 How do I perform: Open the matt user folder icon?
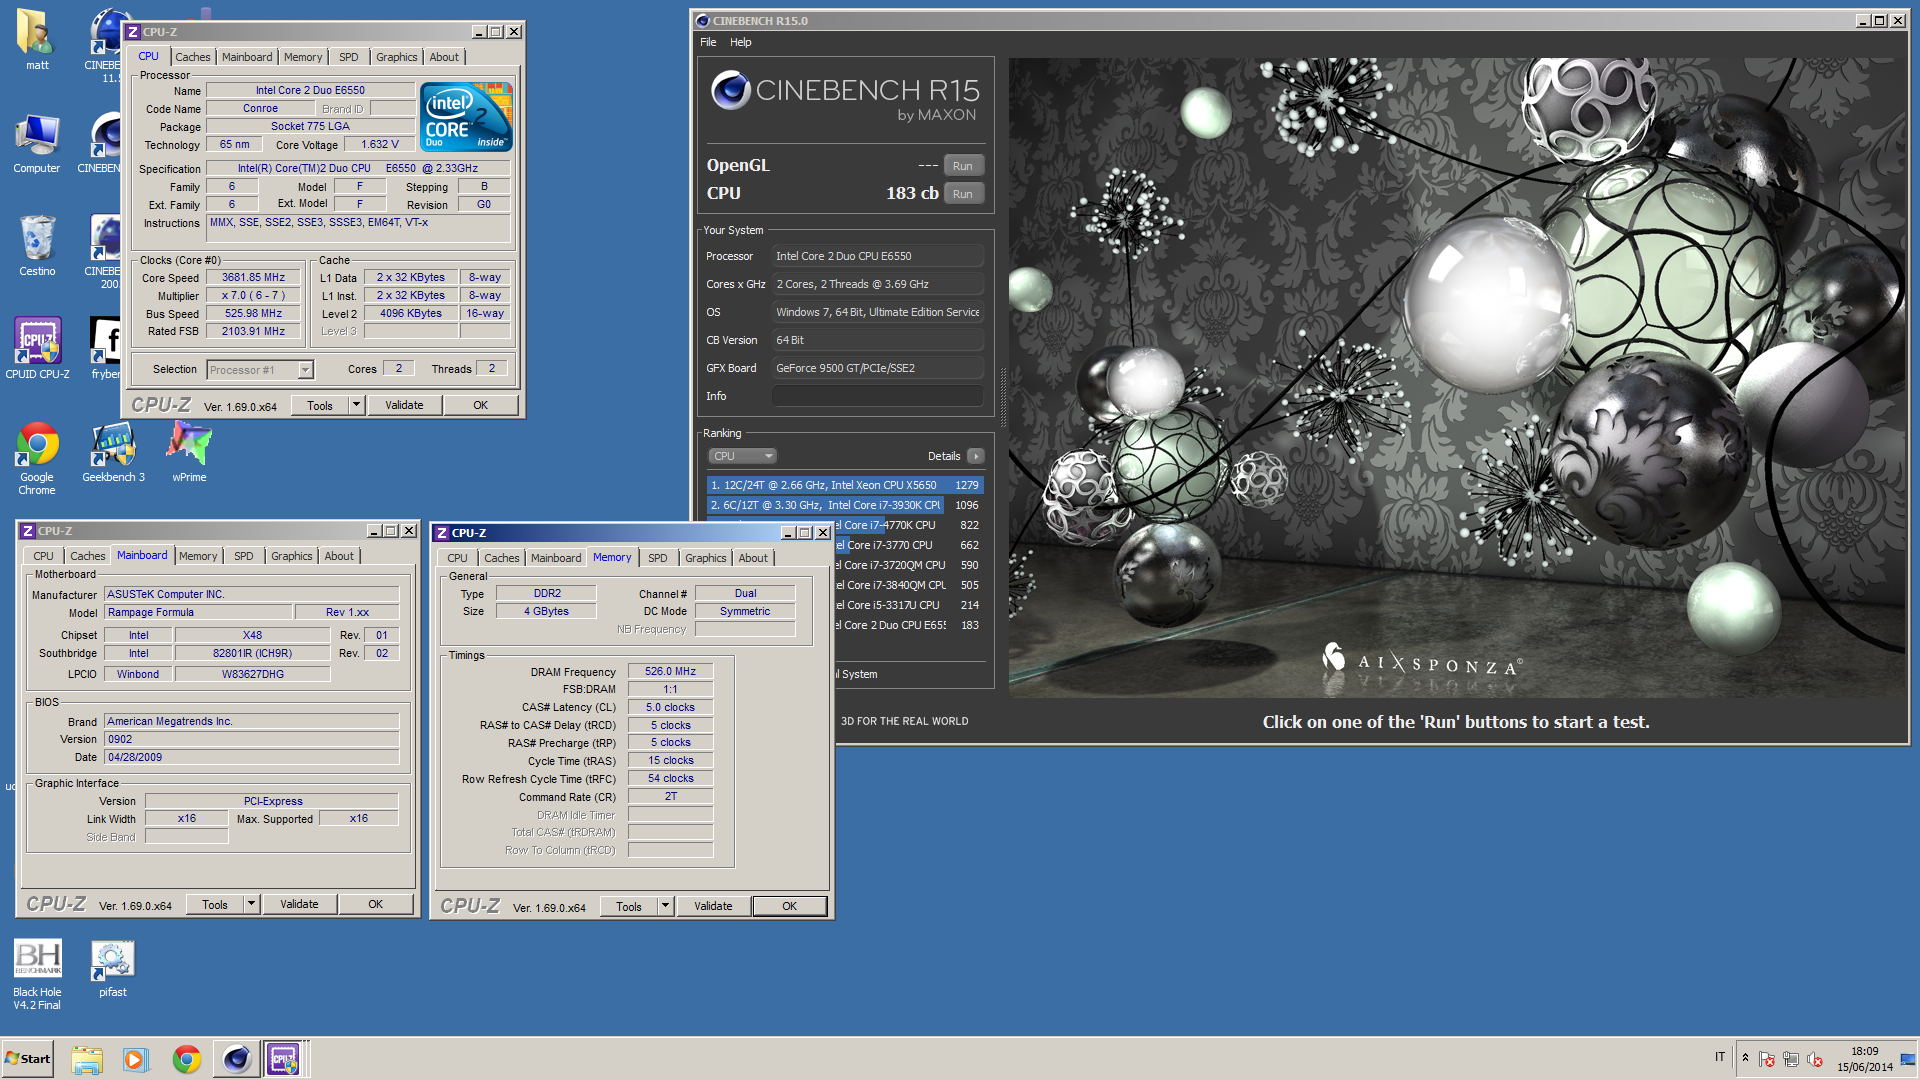(37, 40)
